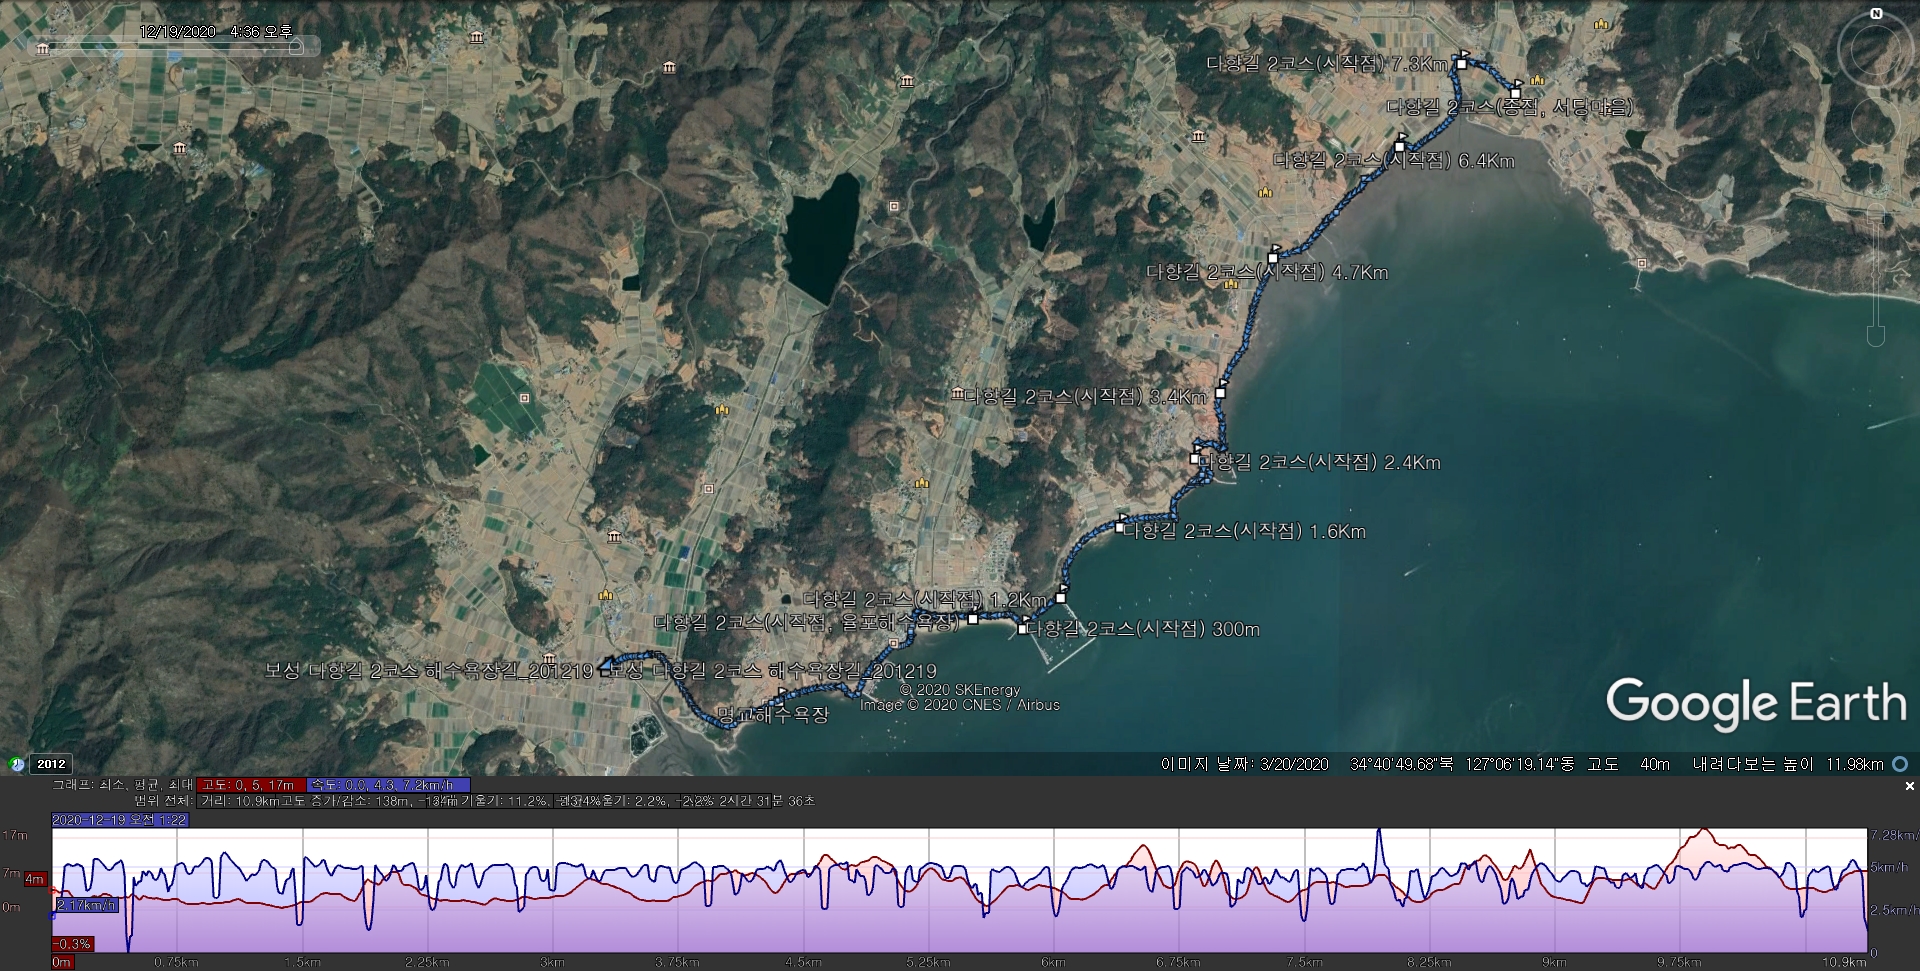Image resolution: width=1920 pixels, height=971 pixels.
Task: Click the 0.75km tick on distance axis
Action: point(176,962)
